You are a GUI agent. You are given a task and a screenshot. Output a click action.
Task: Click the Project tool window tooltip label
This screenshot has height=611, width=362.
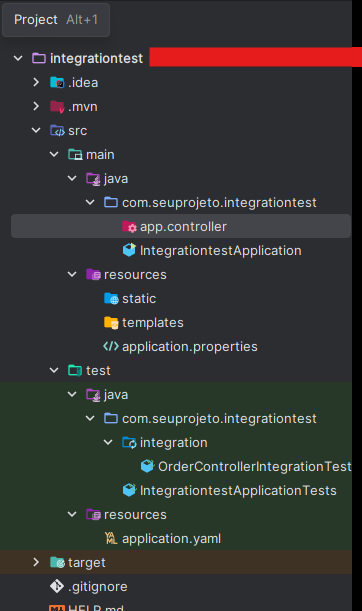click(35, 19)
